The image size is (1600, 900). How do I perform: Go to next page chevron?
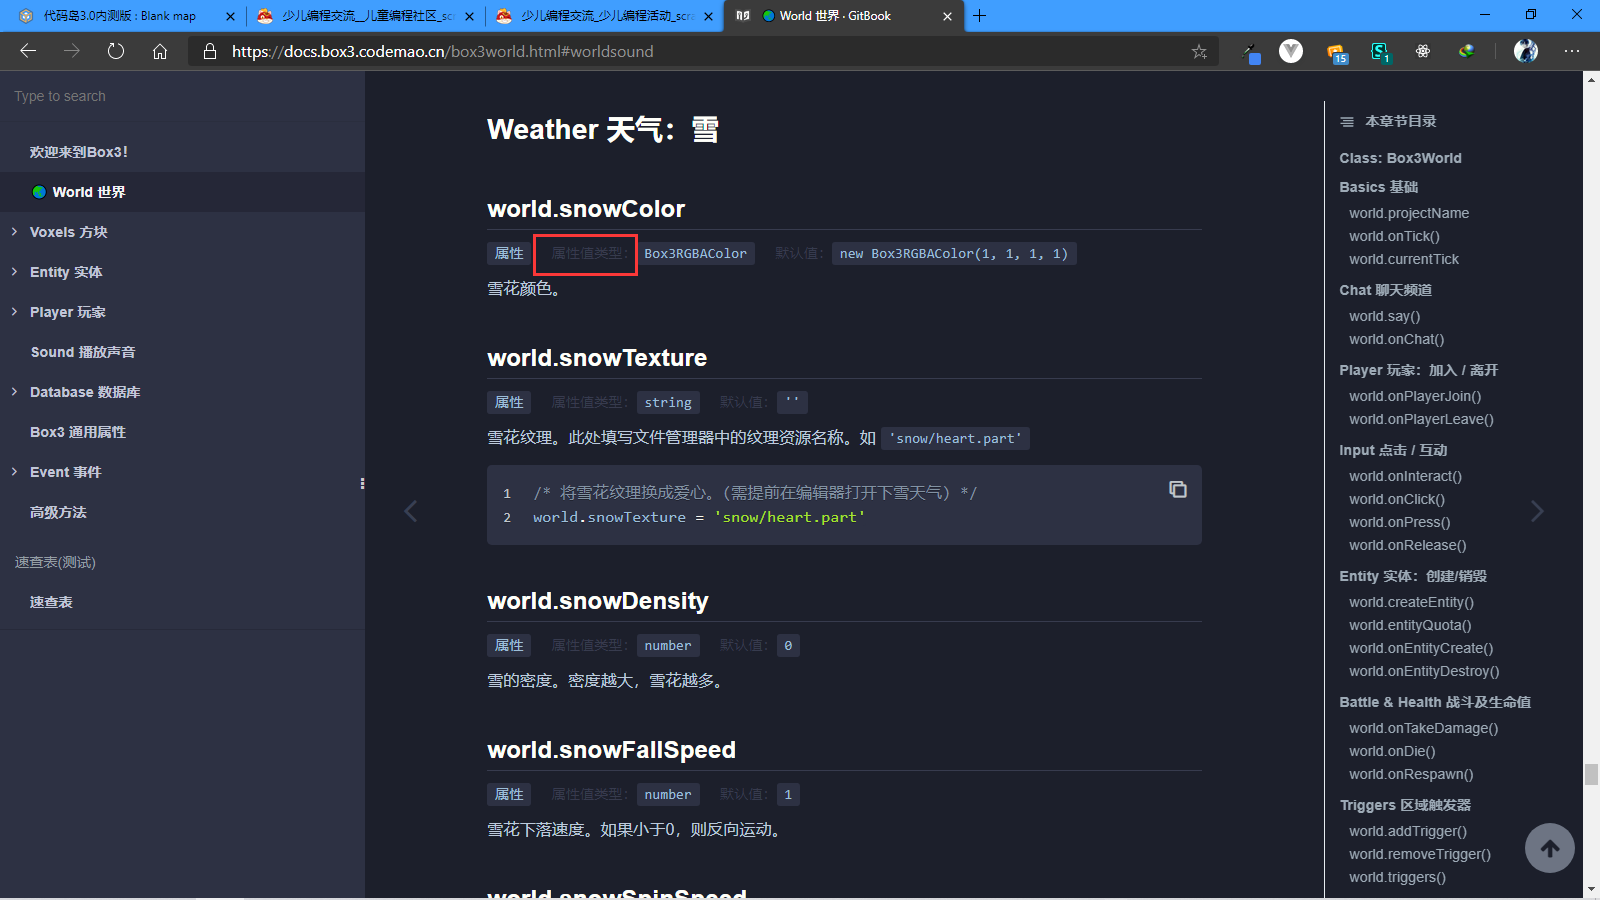[1537, 511]
